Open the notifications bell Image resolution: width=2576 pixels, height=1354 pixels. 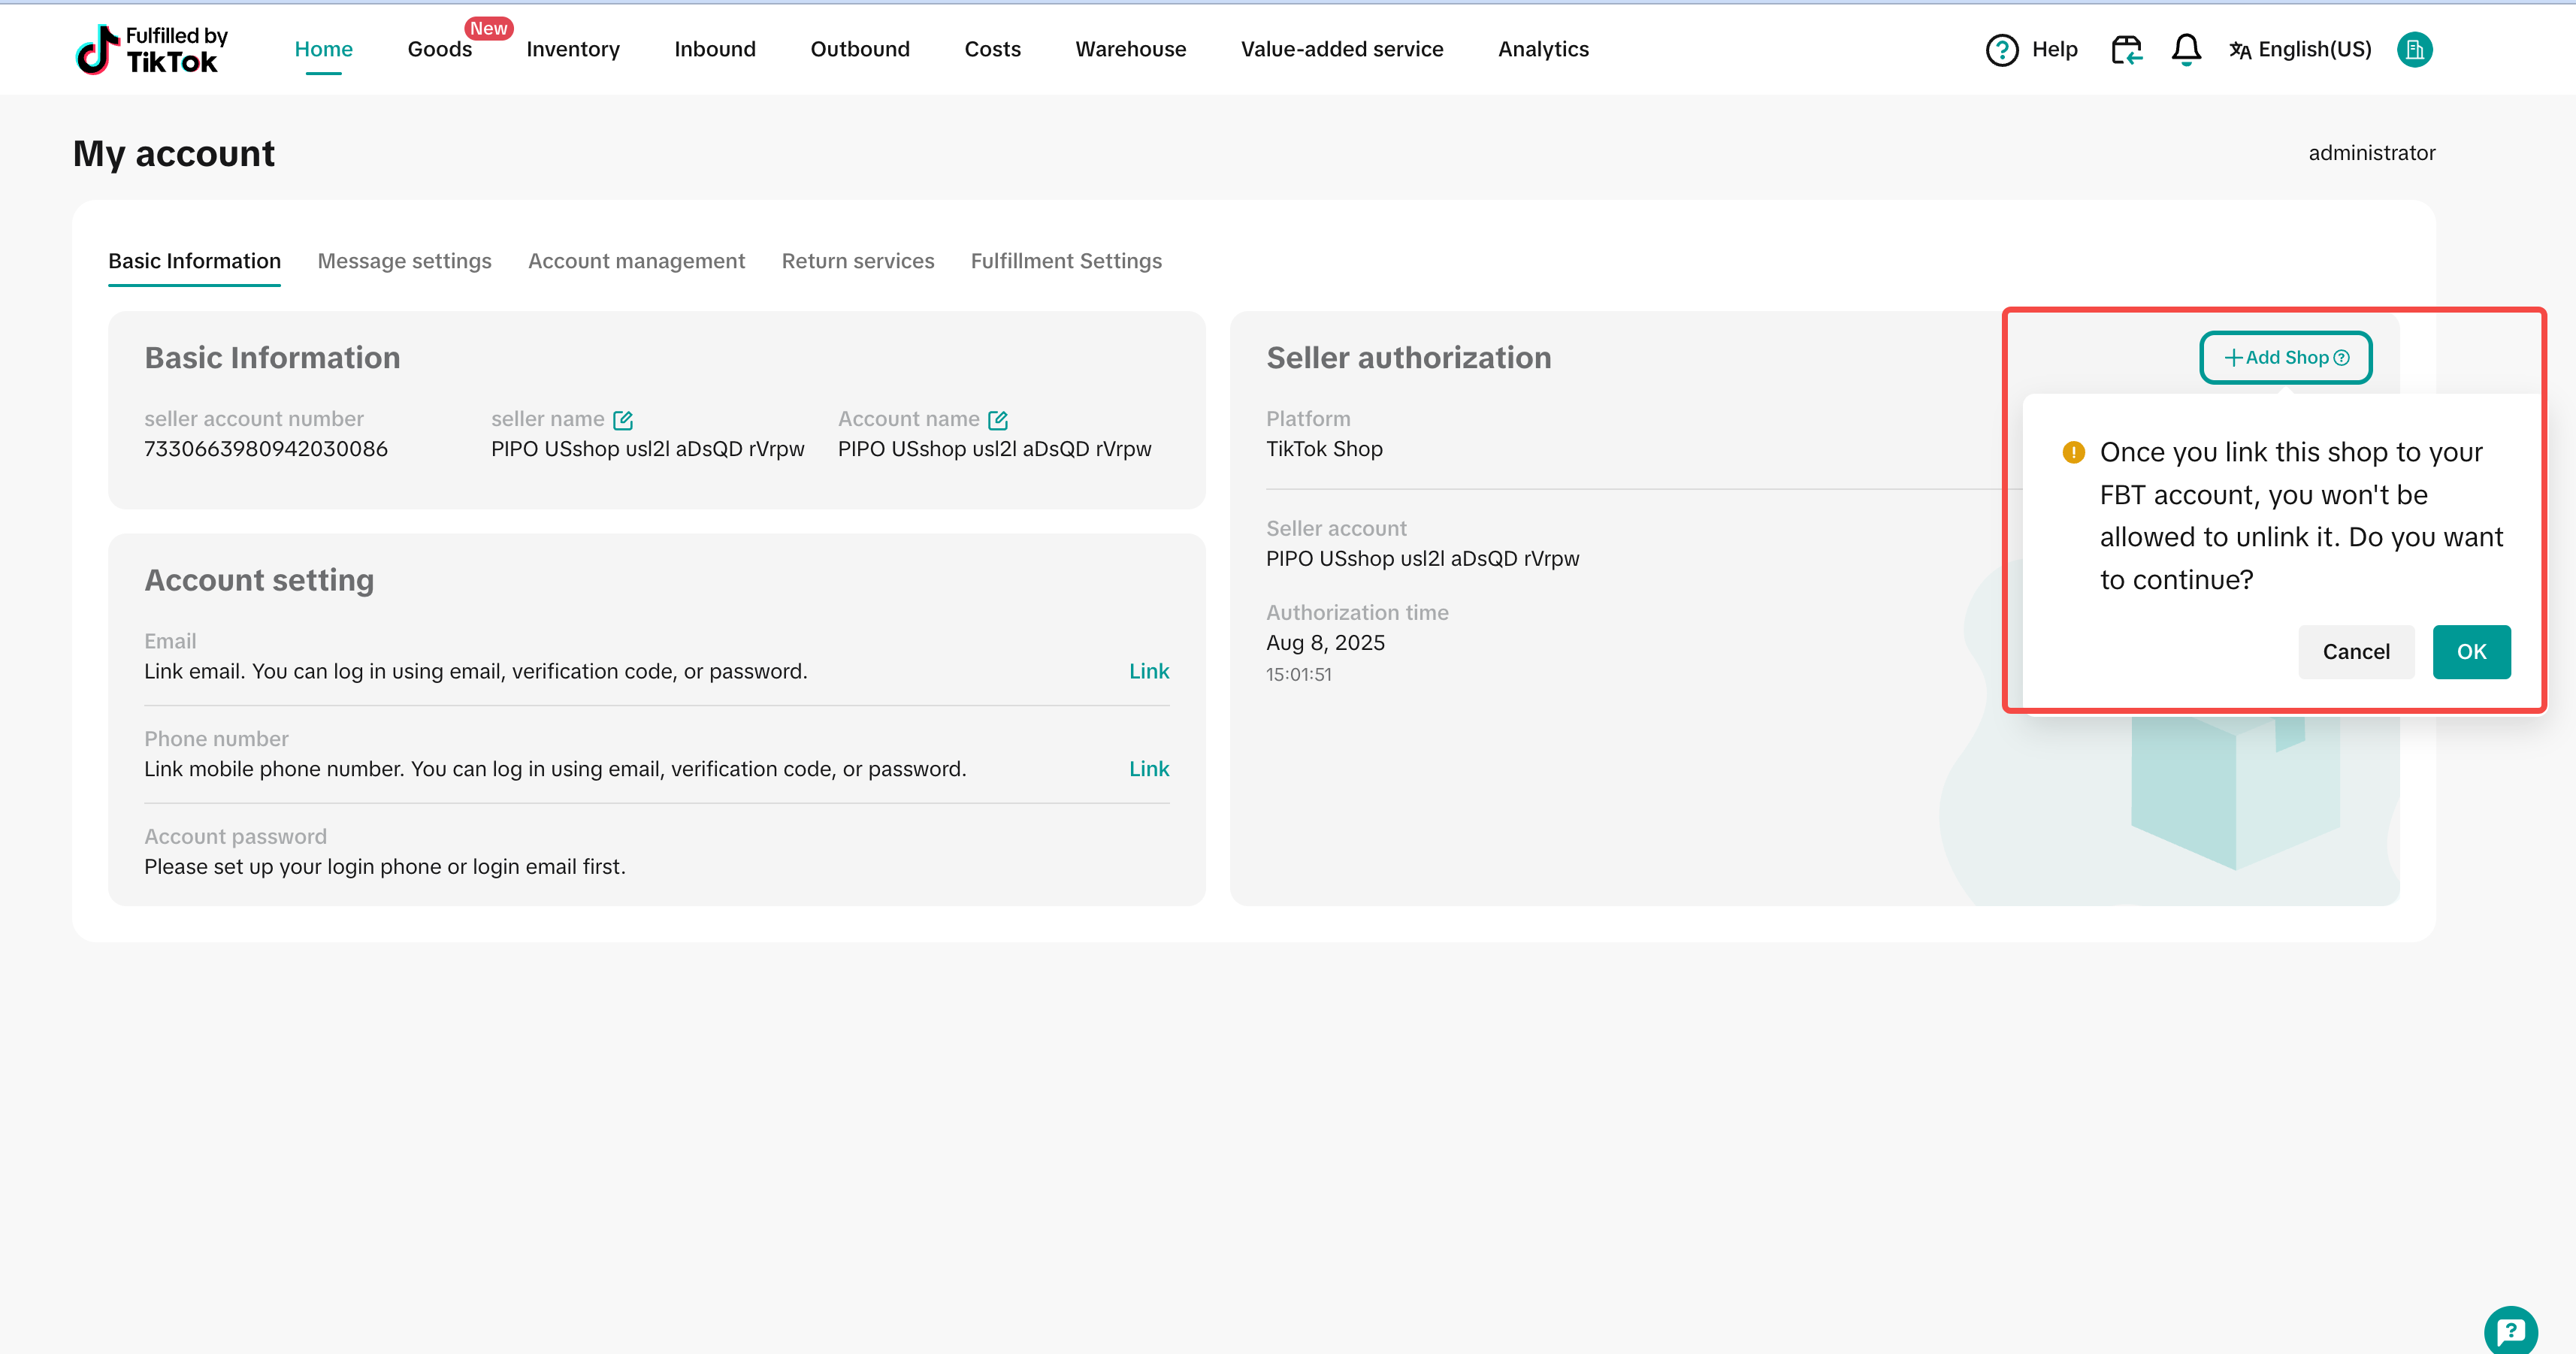pos(2186,49)
